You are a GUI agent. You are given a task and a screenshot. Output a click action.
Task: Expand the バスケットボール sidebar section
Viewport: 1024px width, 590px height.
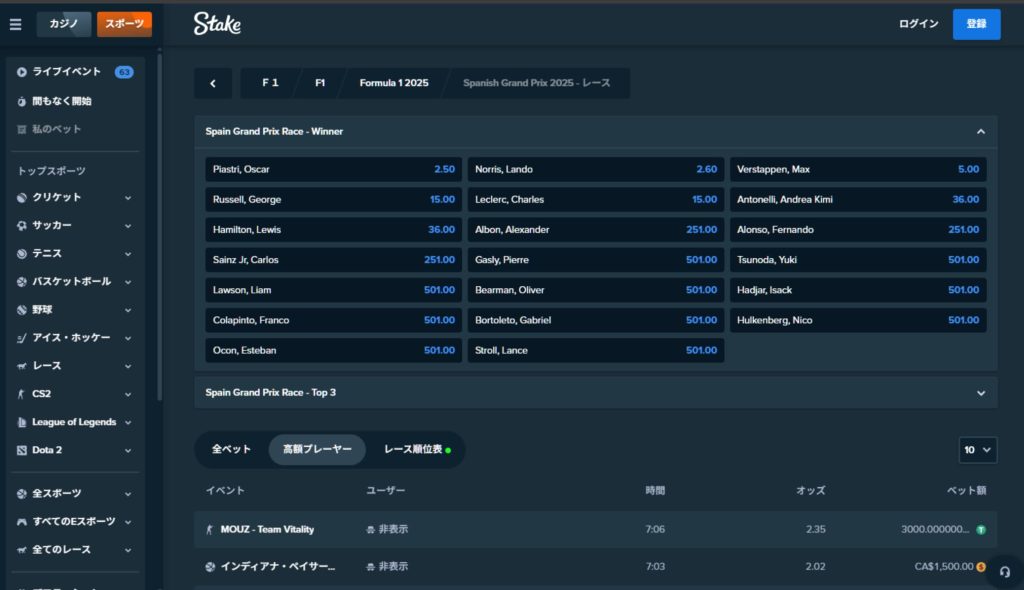click(128, 282)
